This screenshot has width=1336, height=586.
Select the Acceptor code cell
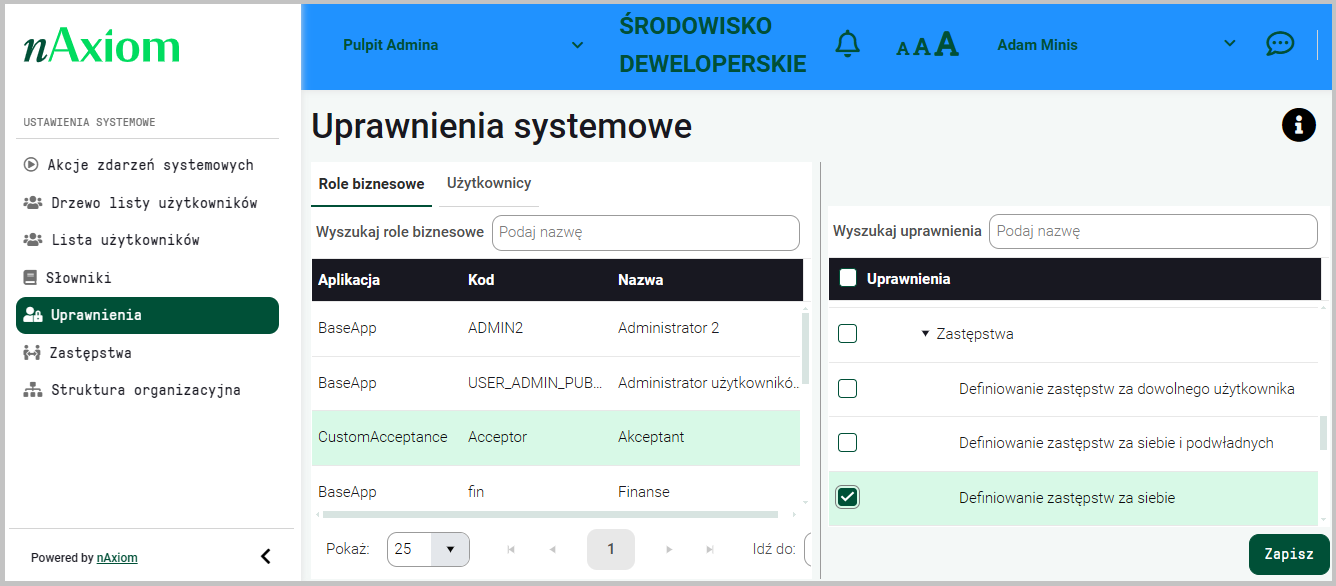point(497,437)
